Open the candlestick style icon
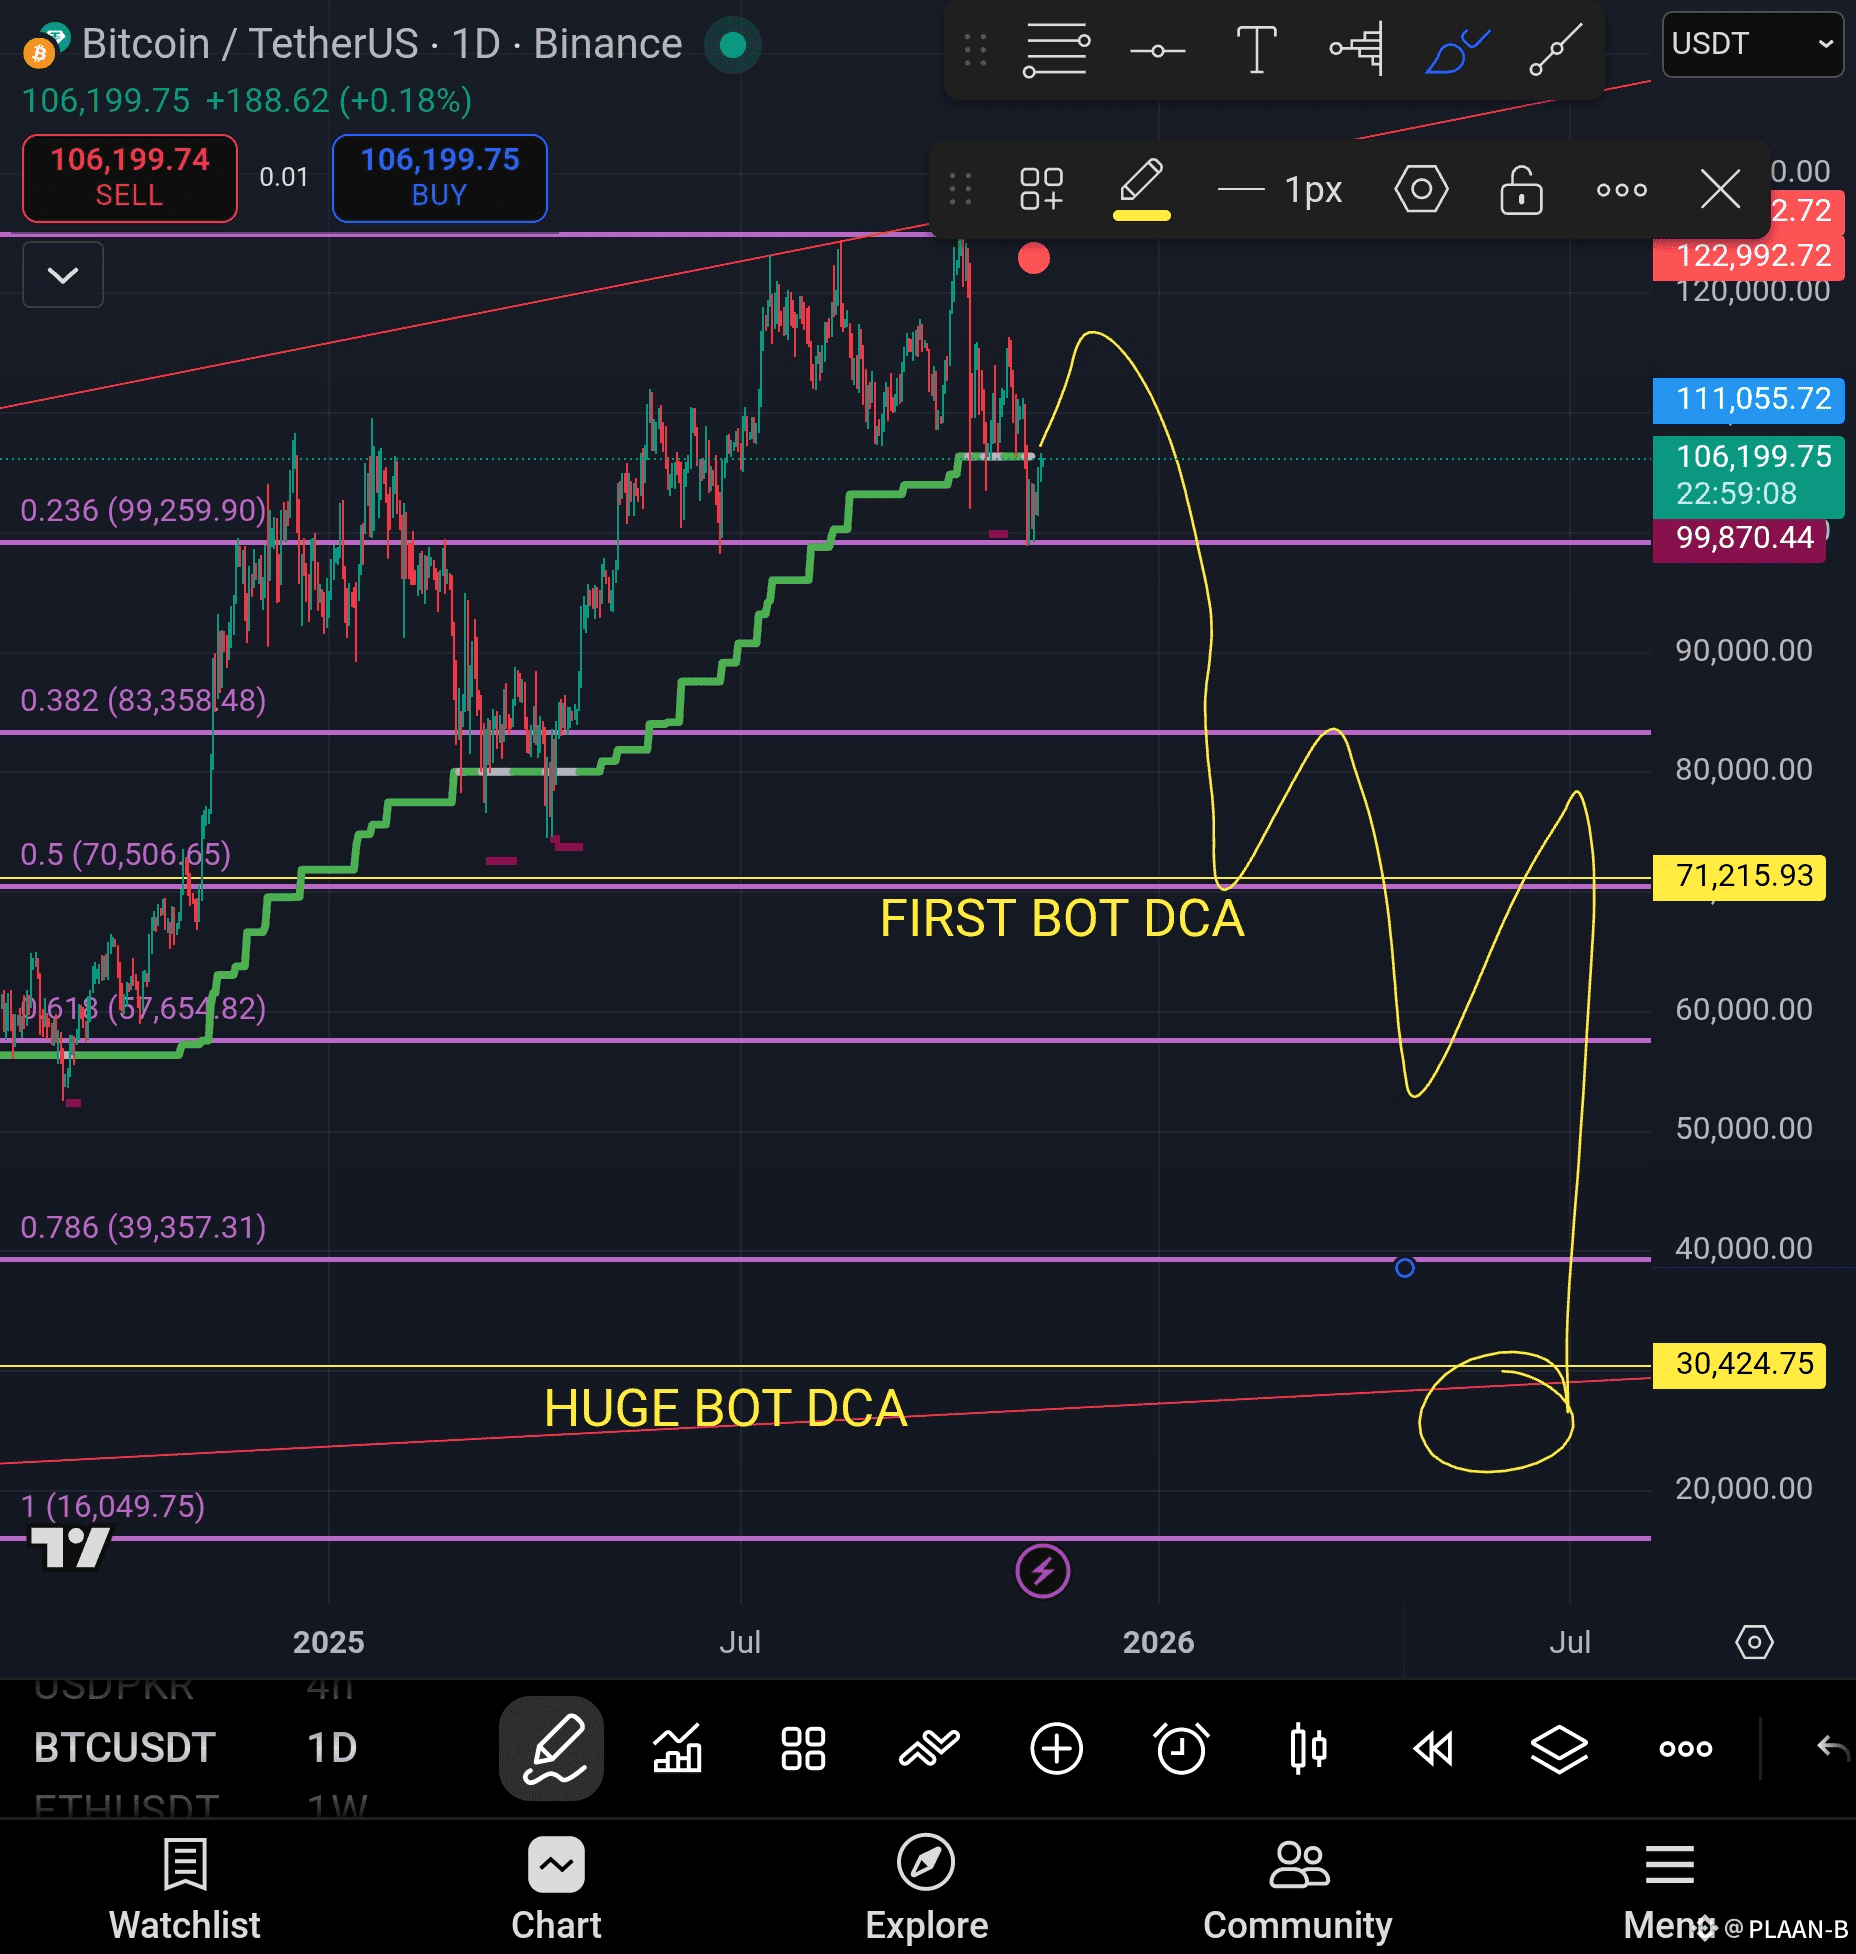1856x1954 pixels. (1308, 1748)
